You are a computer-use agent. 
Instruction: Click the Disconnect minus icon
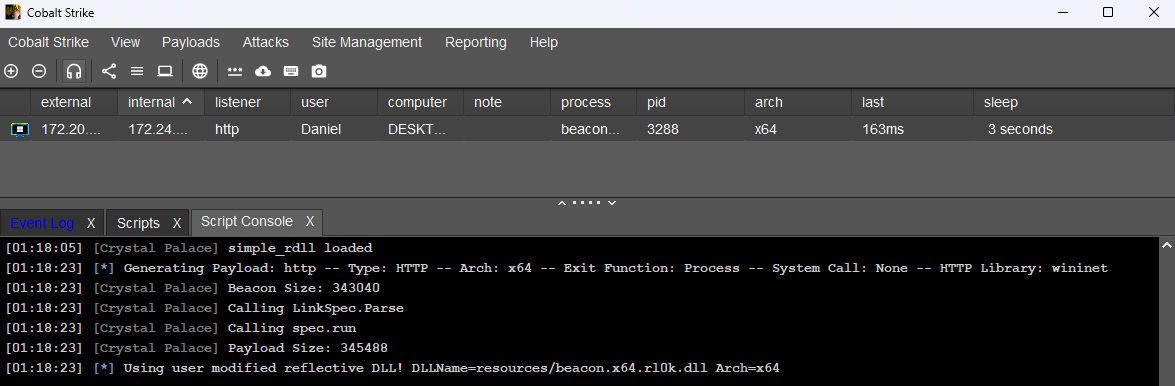coord(39,71)
